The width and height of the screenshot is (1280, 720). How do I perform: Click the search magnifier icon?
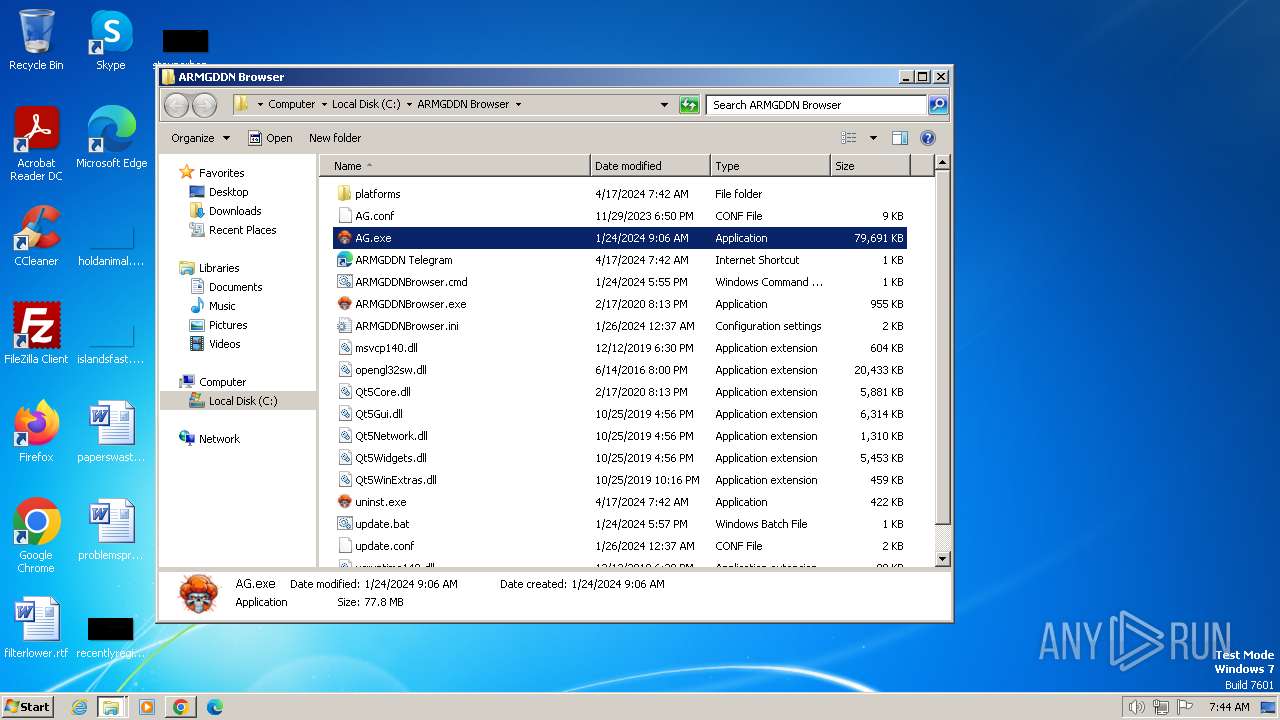(937, 104)
